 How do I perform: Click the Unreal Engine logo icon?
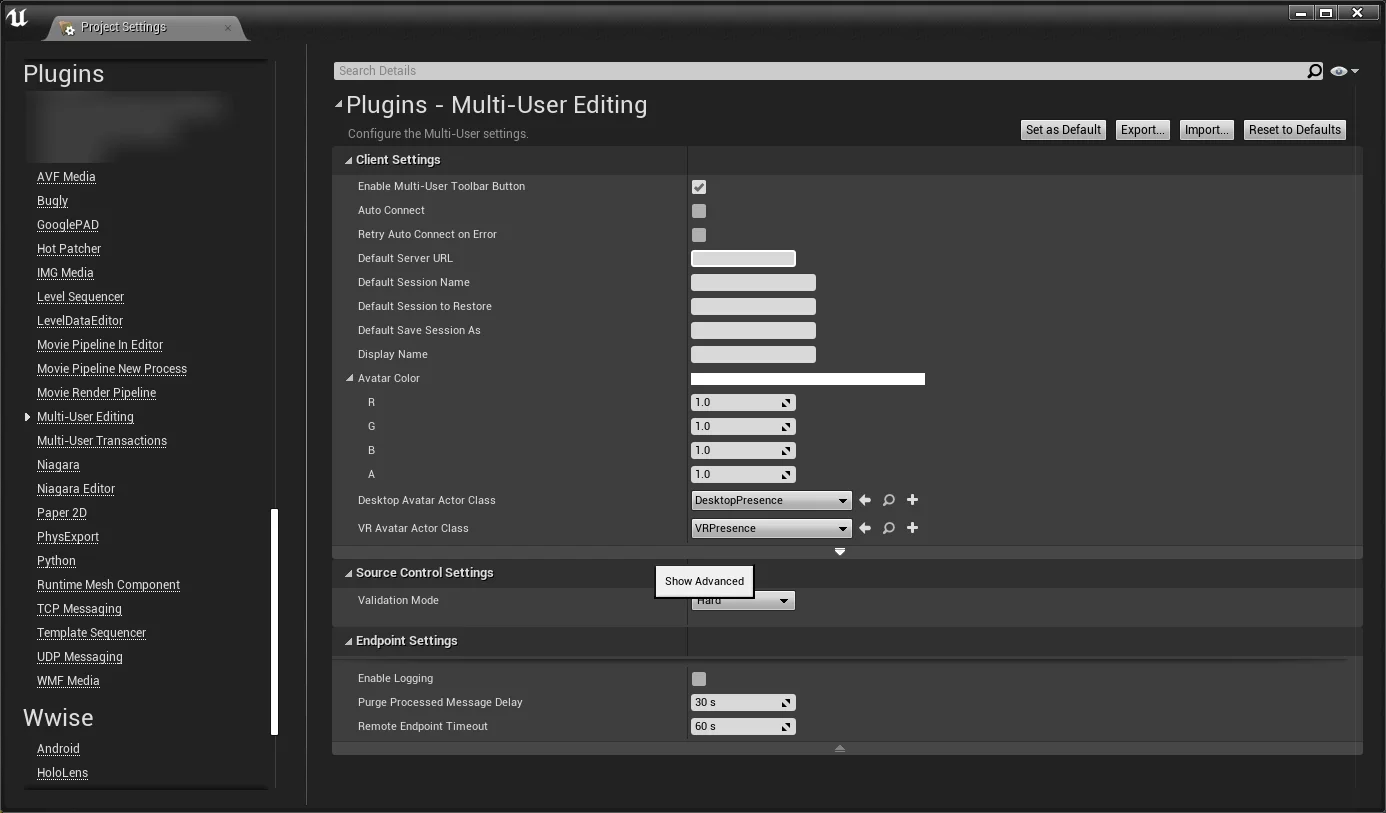16,16
